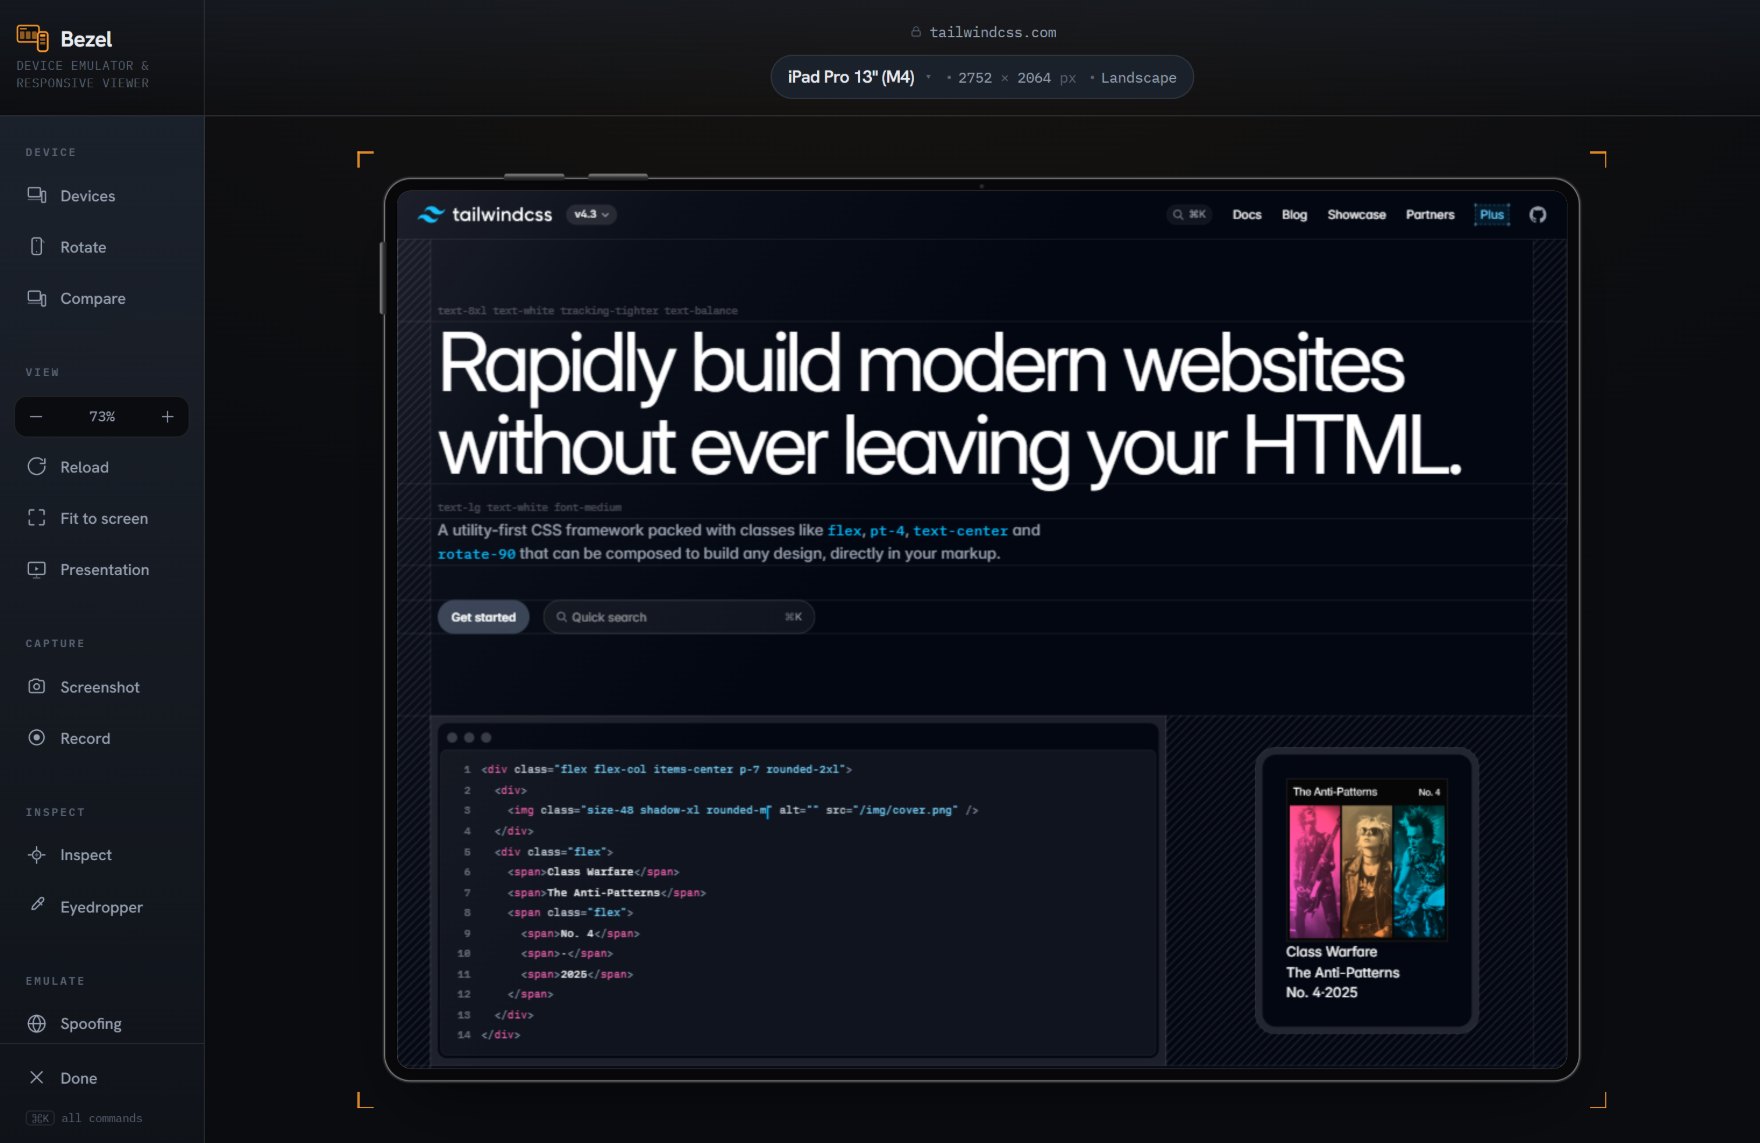This screenshot has width=1760, height=1143.
Task: Open the Devices panel icon
Action: coord(37,195)
